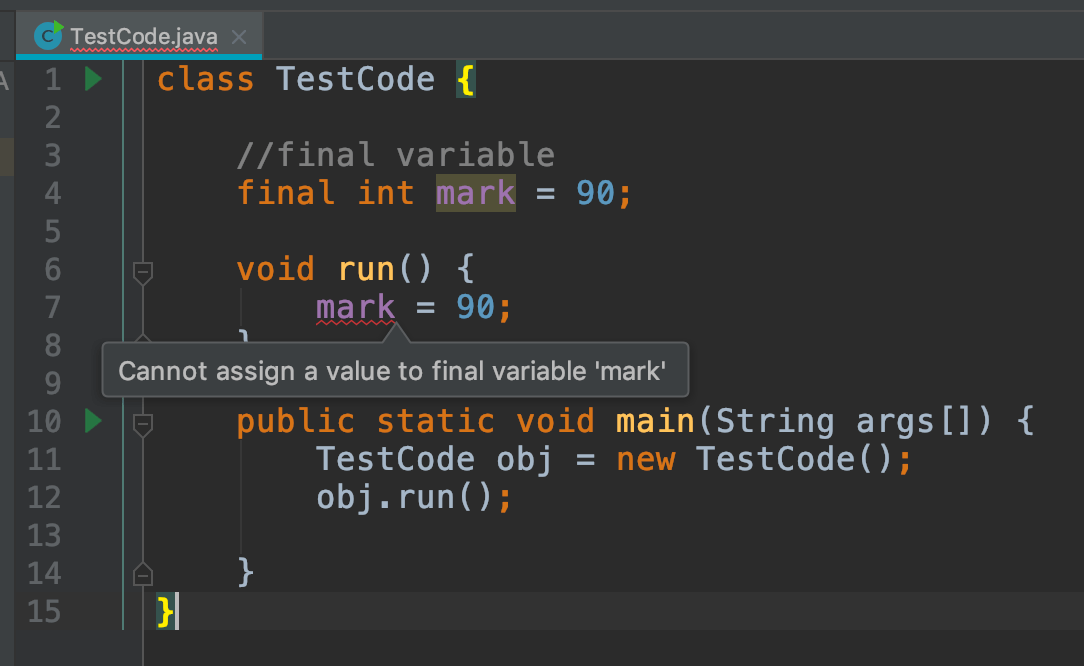Toggle folding on the main method gutter marker

point(142,421)
